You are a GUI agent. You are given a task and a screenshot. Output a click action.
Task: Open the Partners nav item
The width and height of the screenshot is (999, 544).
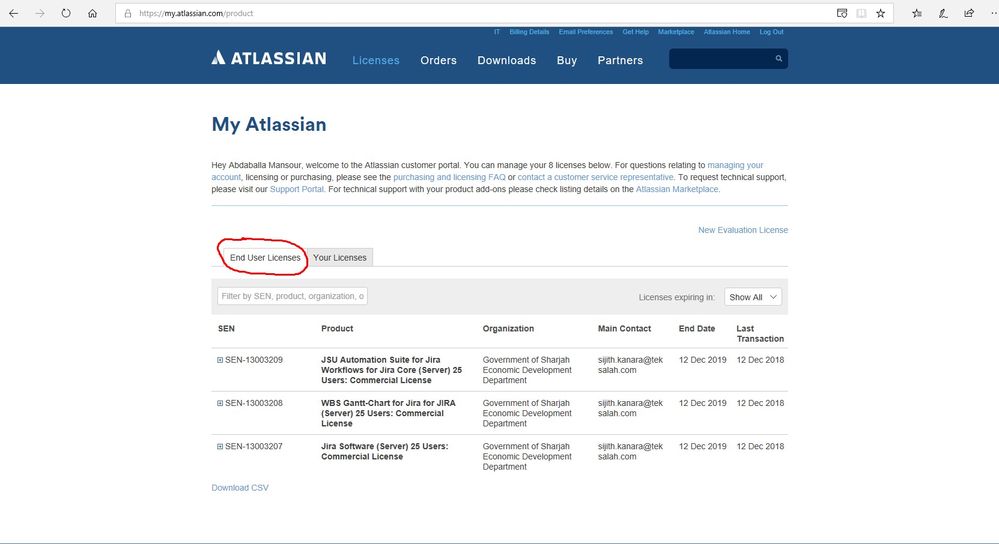tap(620, 61)
